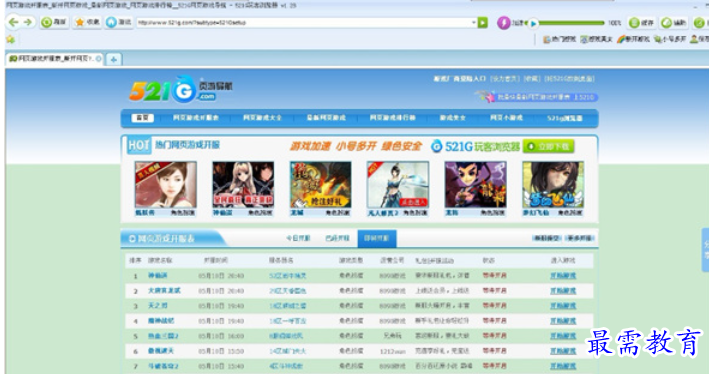Open the 凡人修真2 game thumbnail
Image resolution: width=709 pixels, height=374 pixels.
tap(398, 185)
